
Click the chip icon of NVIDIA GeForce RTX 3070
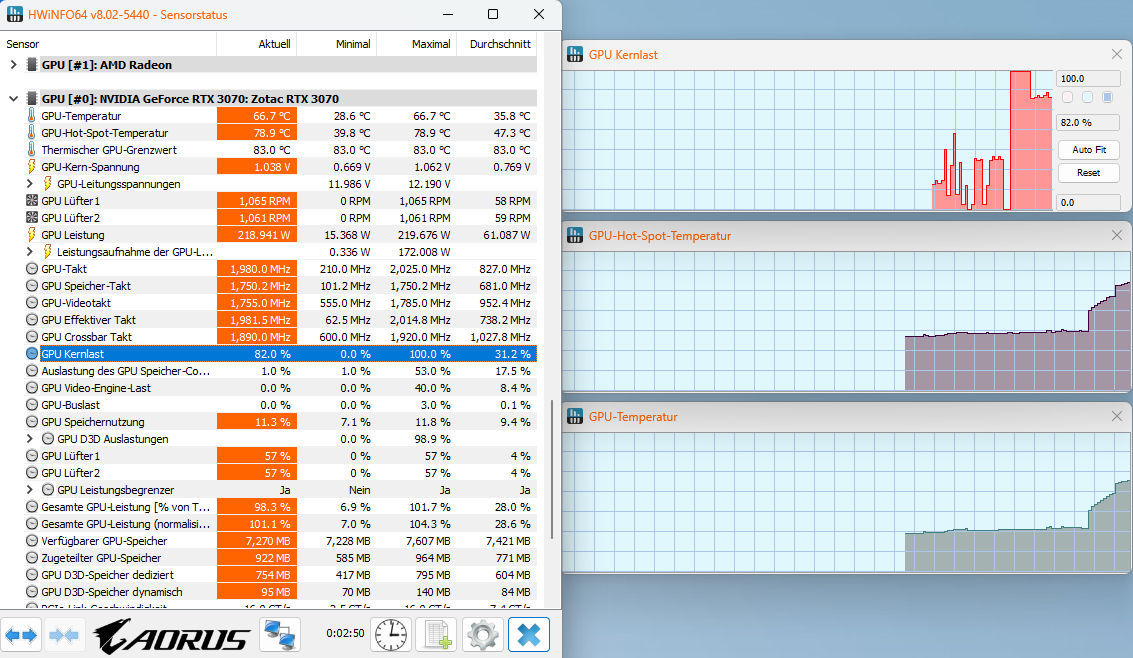pyautogui.click(x=32, y=98)
